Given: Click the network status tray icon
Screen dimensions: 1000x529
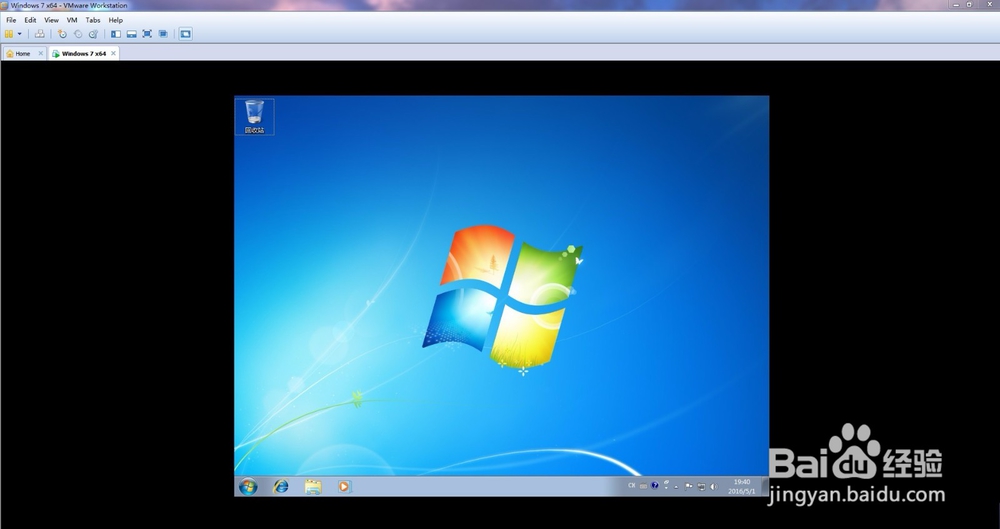Looking at the screenshot, I should (702, 486).
